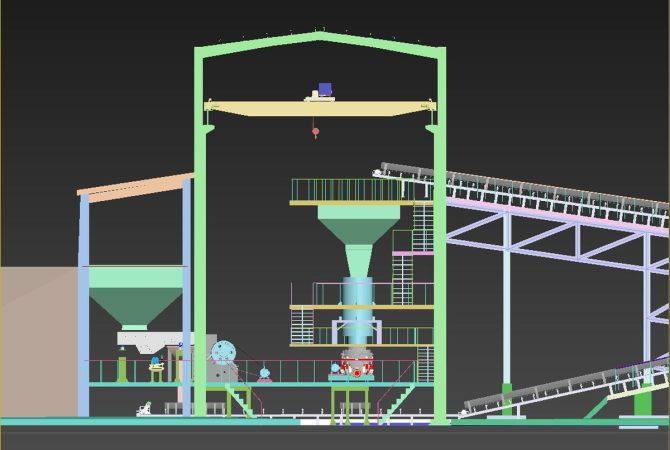670x450 pixels.
Task: Select the red cone crusher base
Action: point(356,365)
